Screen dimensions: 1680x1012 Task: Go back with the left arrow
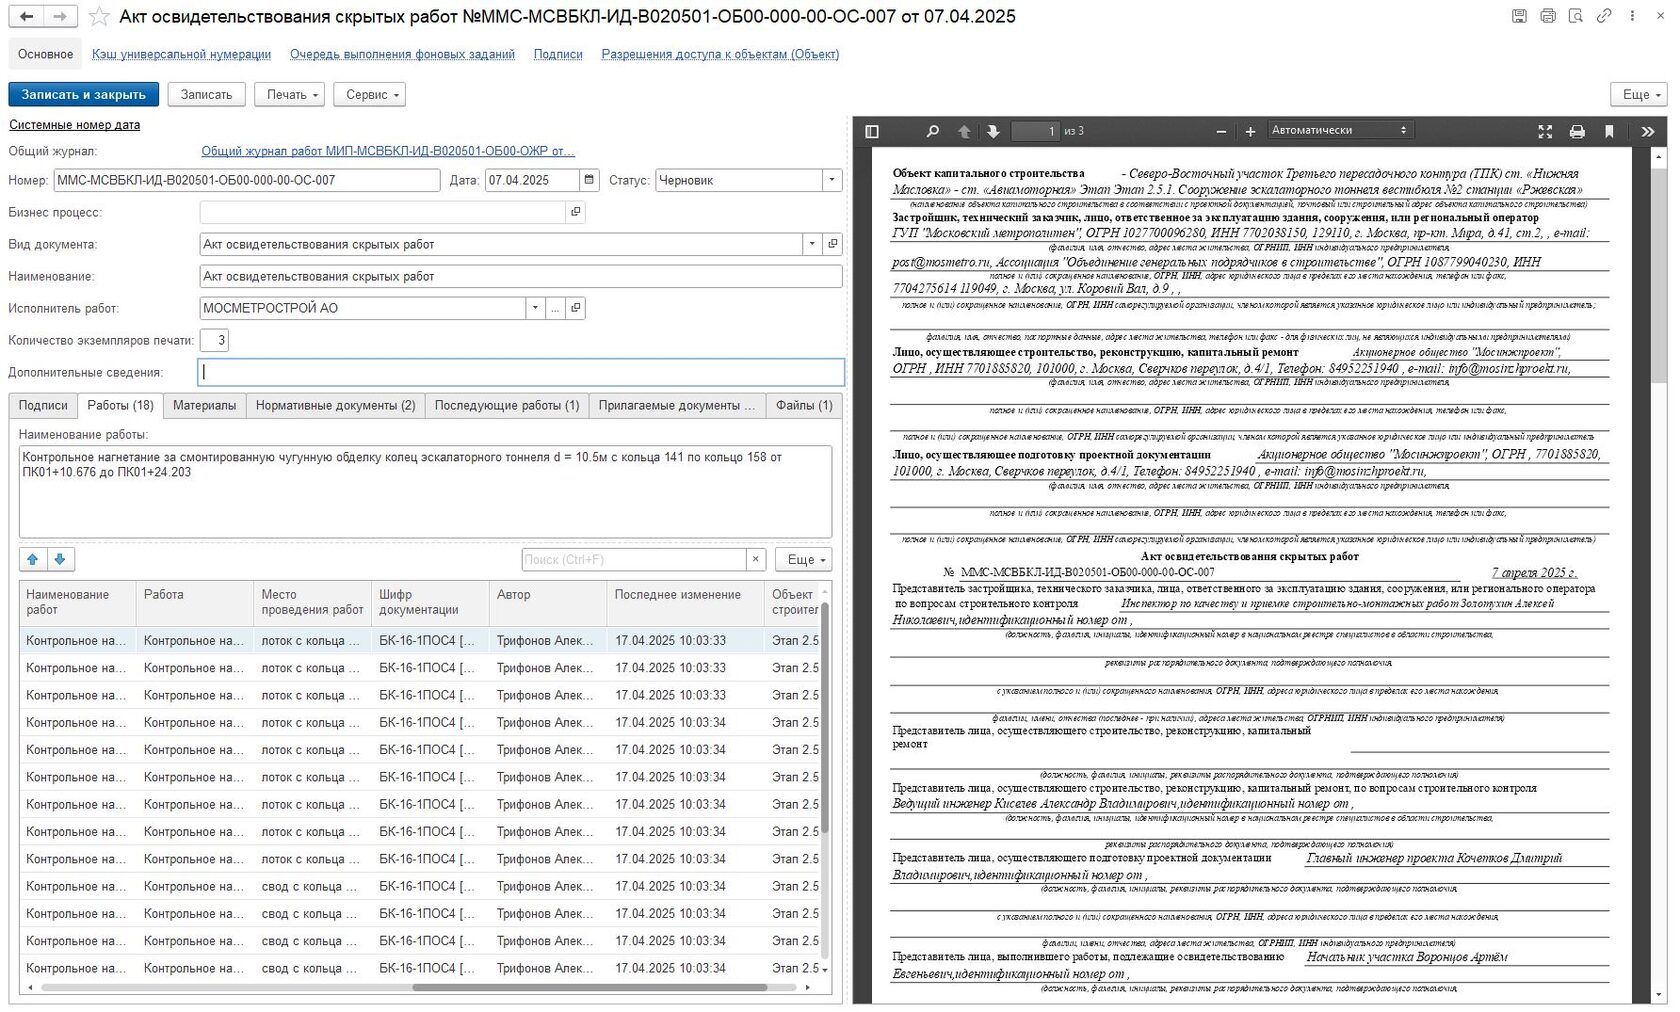pos(27,17)
